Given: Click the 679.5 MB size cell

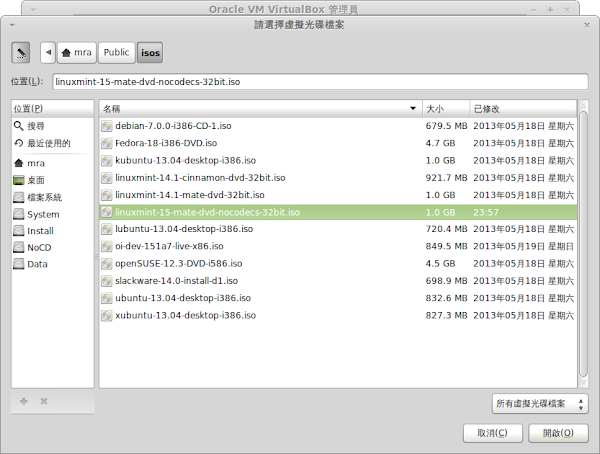Looking at the screenshot, I should pos(446,126).
